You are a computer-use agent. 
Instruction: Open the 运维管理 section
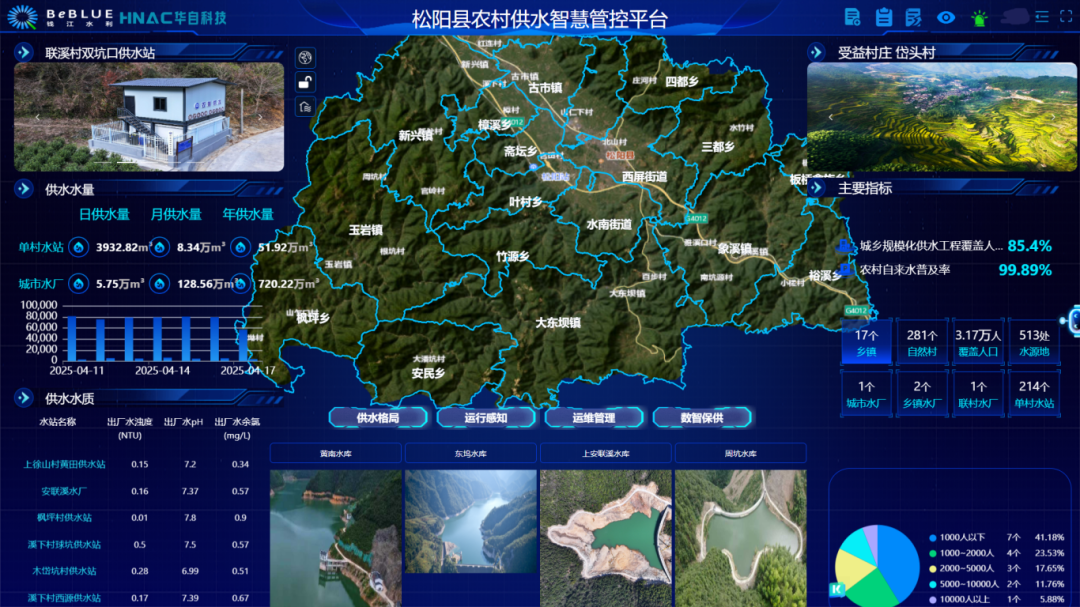coord(594,418)
